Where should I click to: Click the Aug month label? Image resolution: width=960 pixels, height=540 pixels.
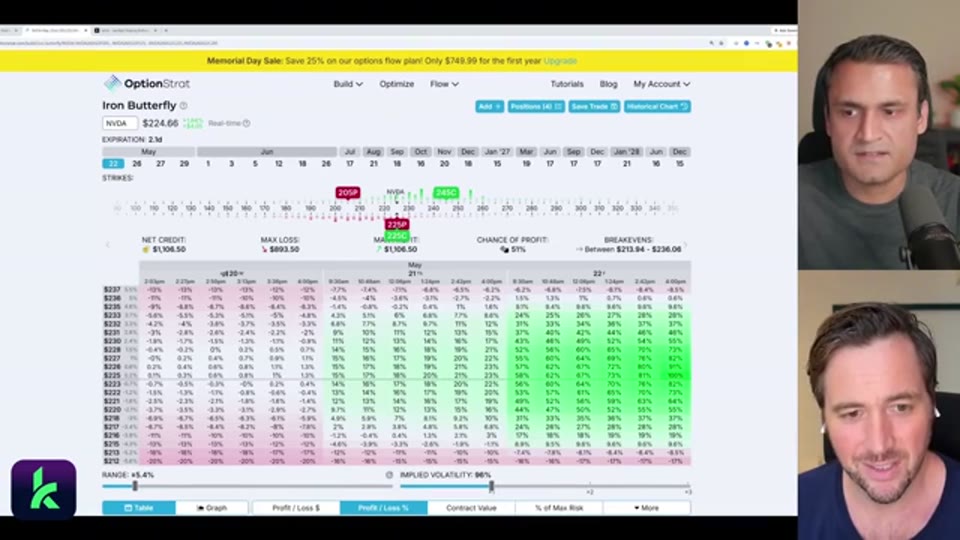tap(373, 151)
